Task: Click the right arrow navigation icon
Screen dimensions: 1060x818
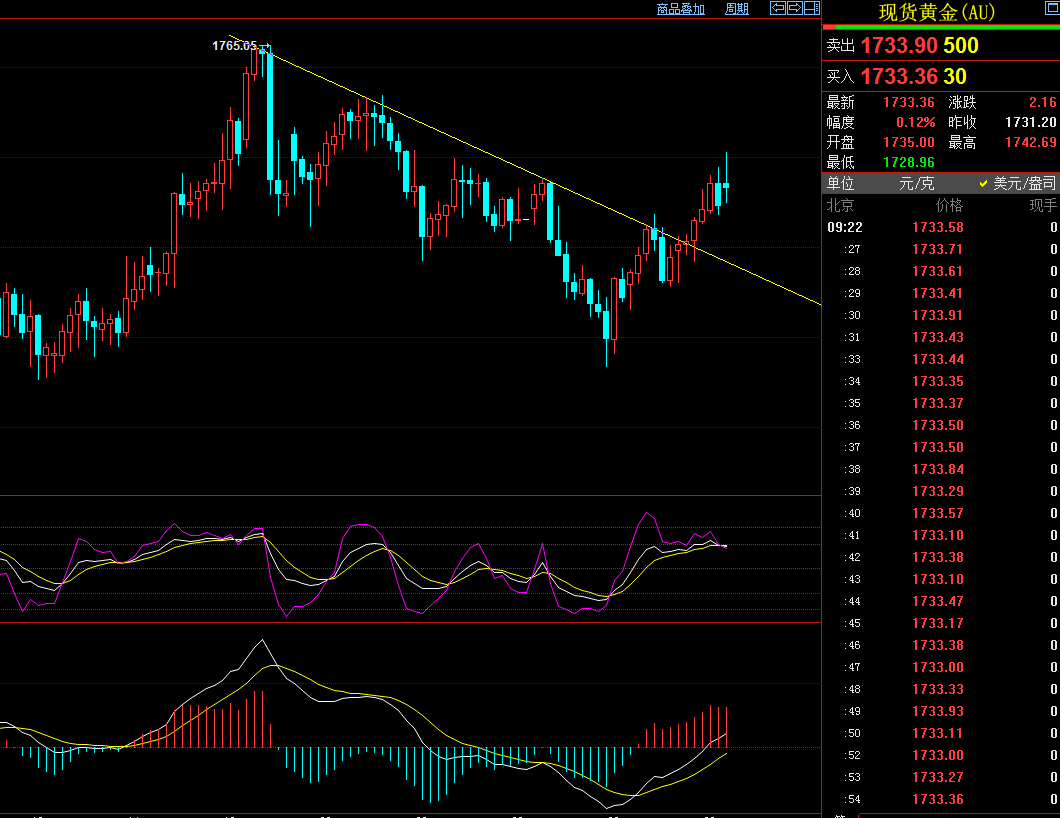Action: 794,8
